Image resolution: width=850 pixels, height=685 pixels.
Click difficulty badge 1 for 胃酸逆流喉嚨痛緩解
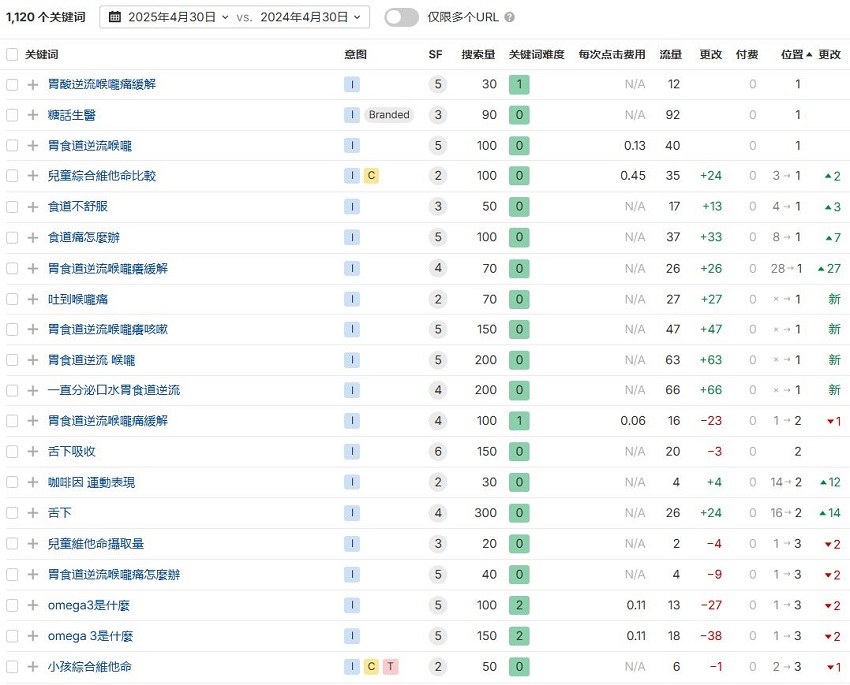pos(519,84)
